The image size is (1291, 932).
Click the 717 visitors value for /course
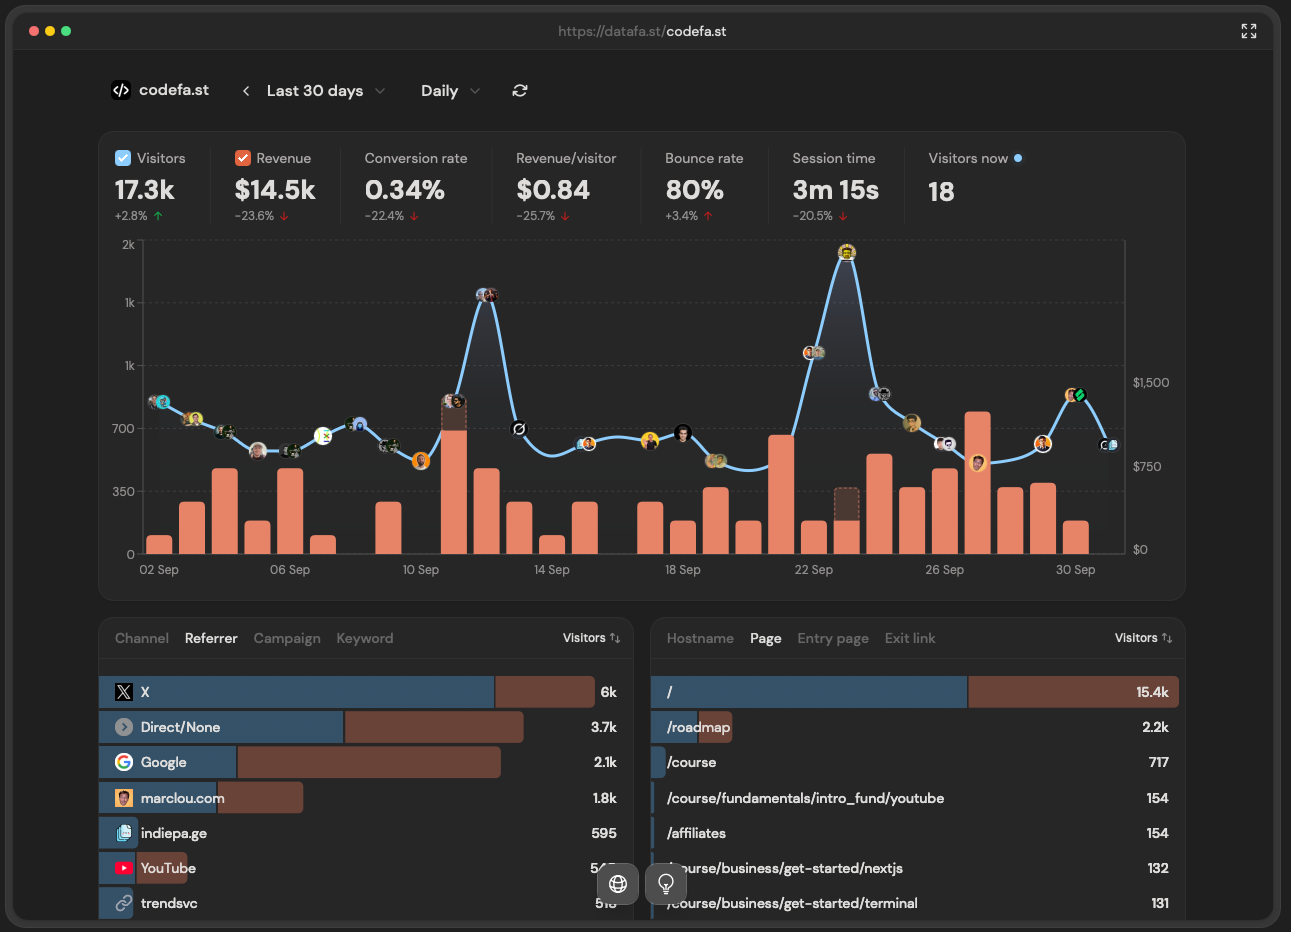(x=1159, y=762)
